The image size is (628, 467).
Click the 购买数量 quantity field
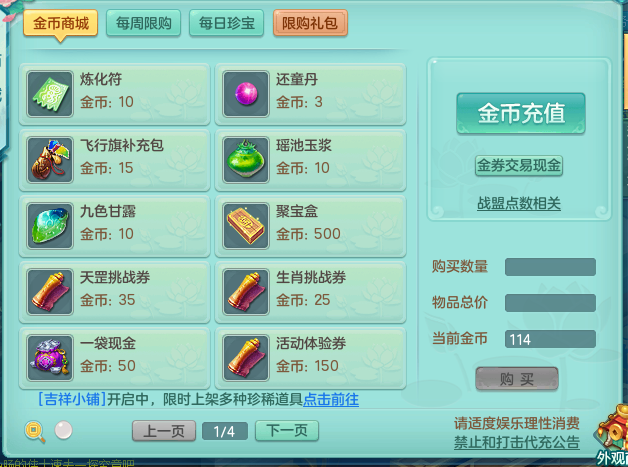coord(550,267)
